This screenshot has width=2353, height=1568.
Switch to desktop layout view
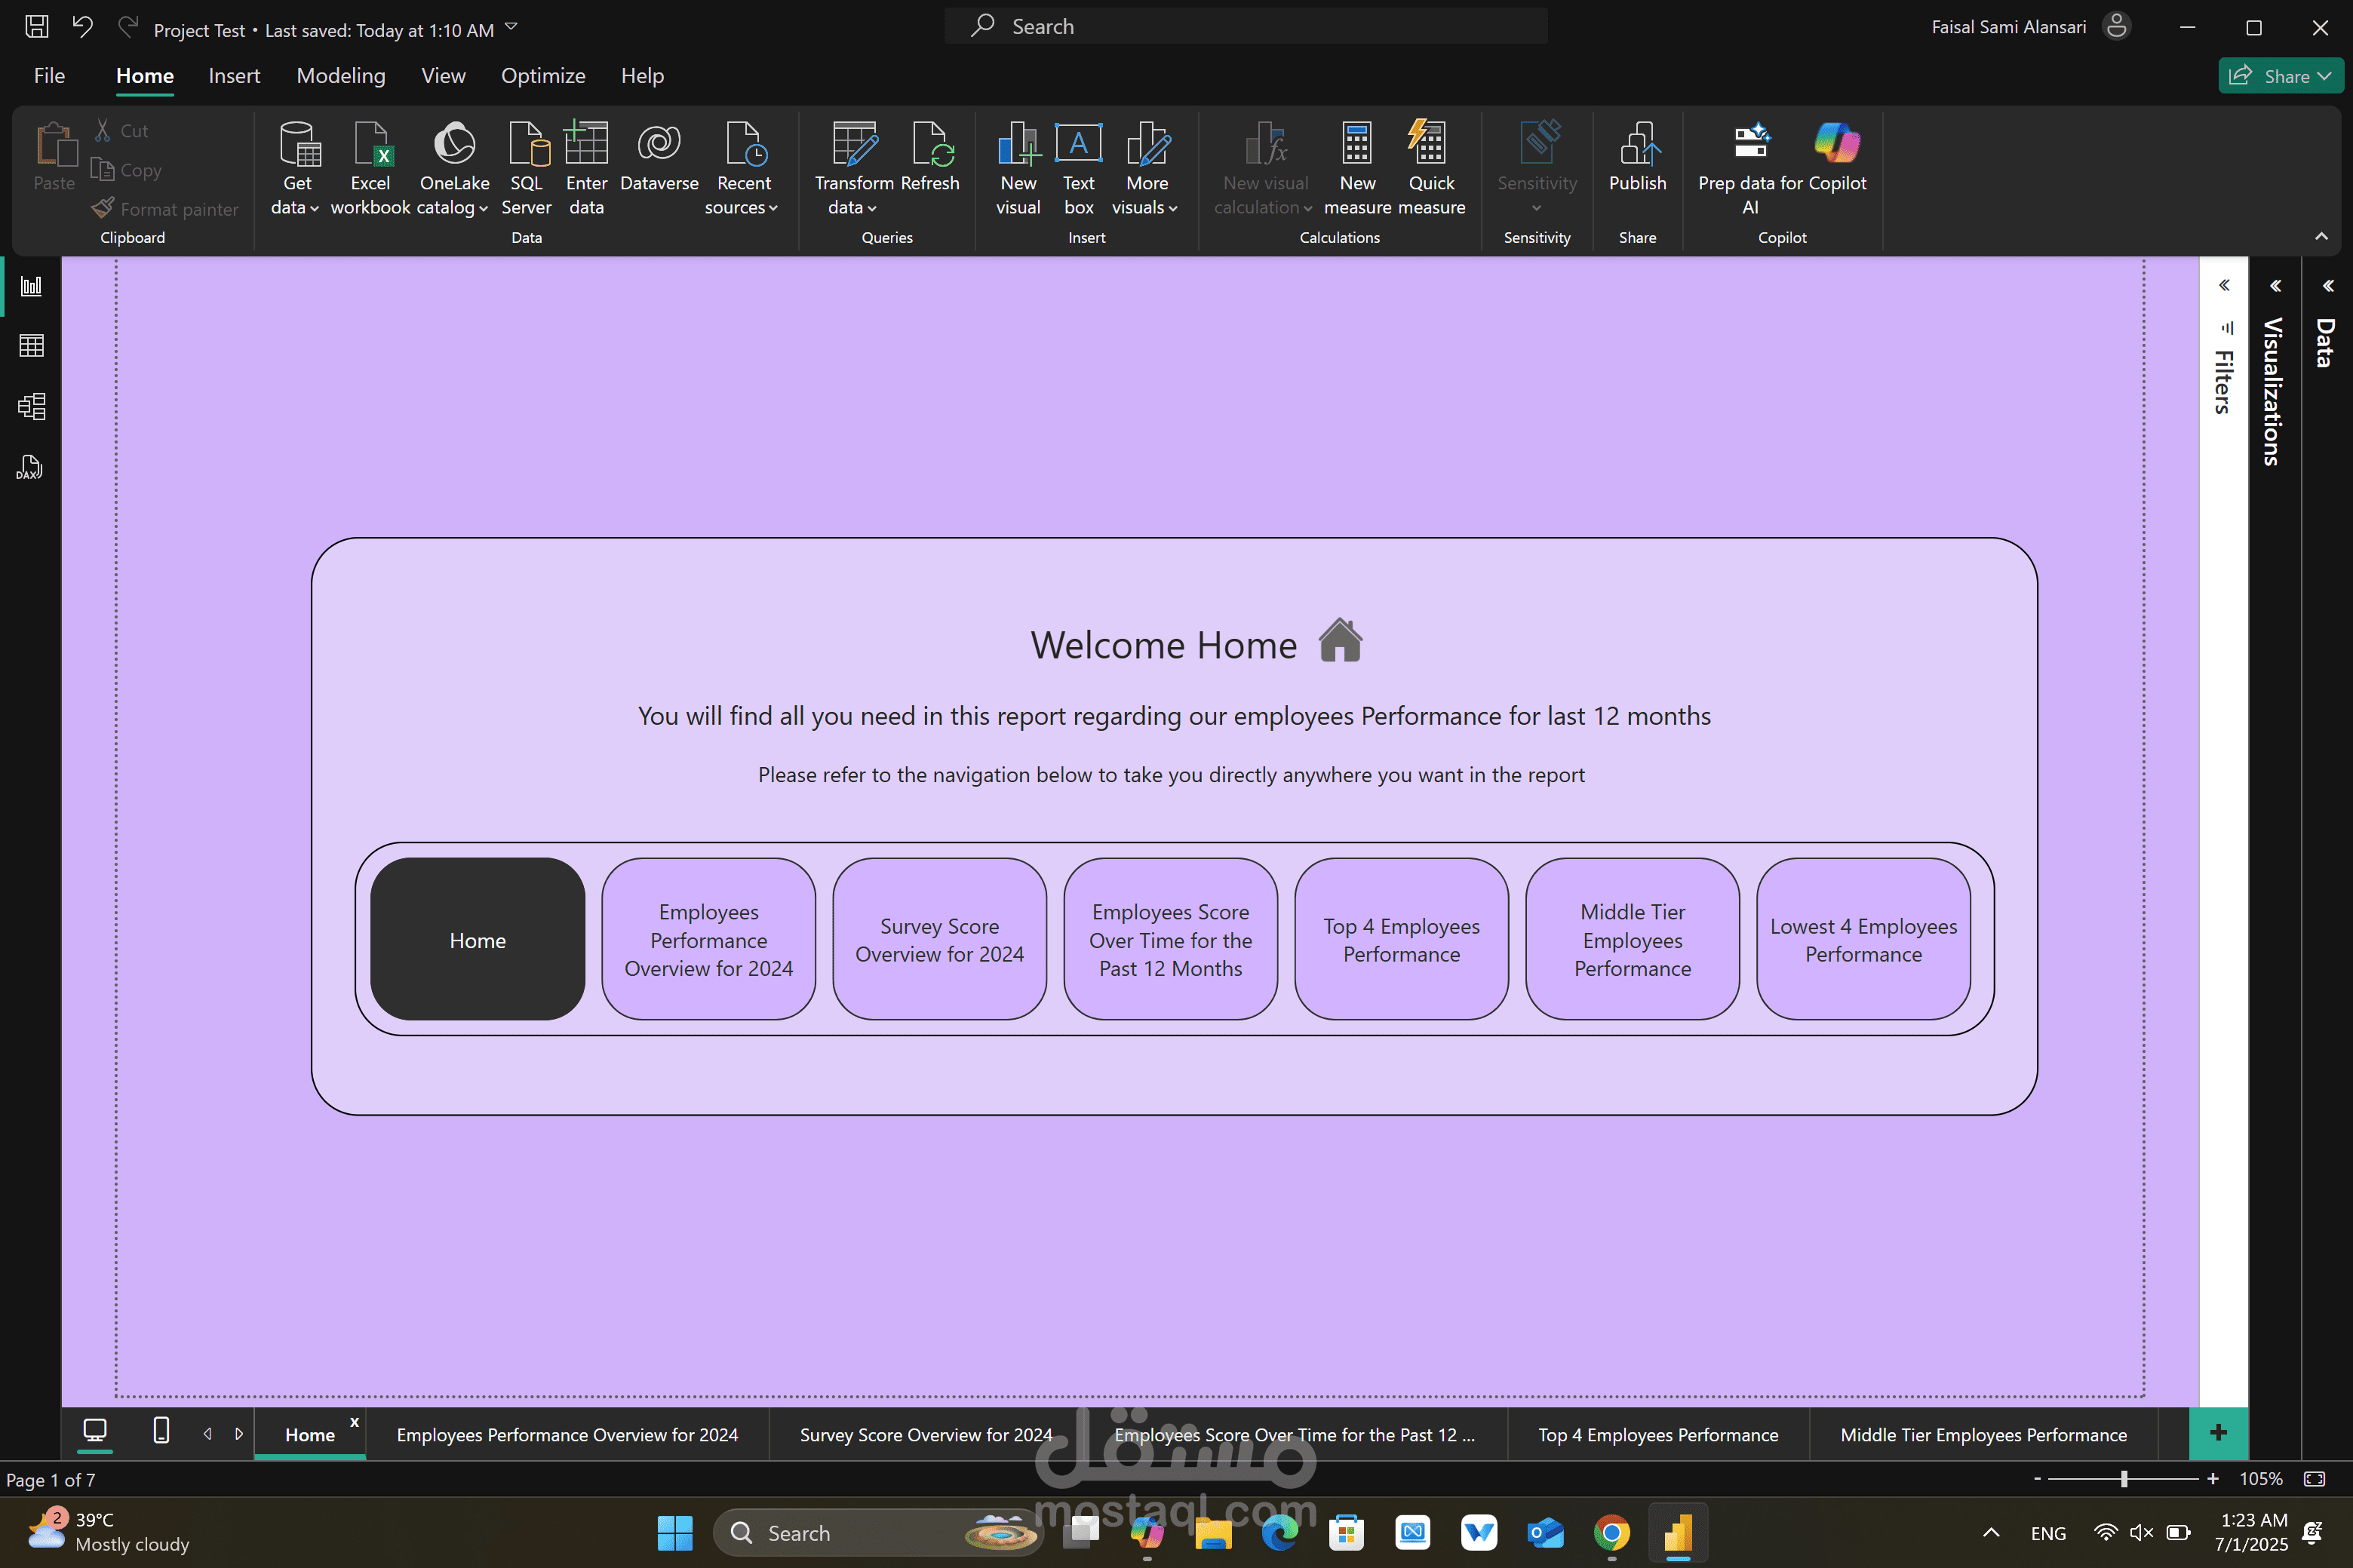[x=95, y=1431]
